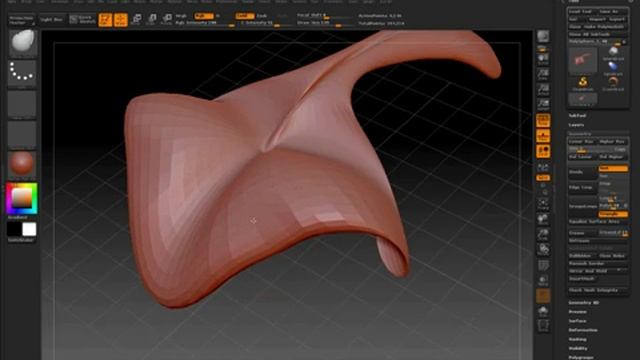
Task: Click Clone All SubTools button
Action: coord(598,34)
